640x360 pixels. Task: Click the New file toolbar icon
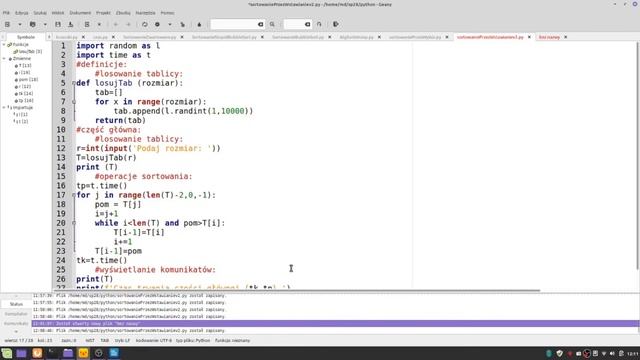[x=7, y=24]
